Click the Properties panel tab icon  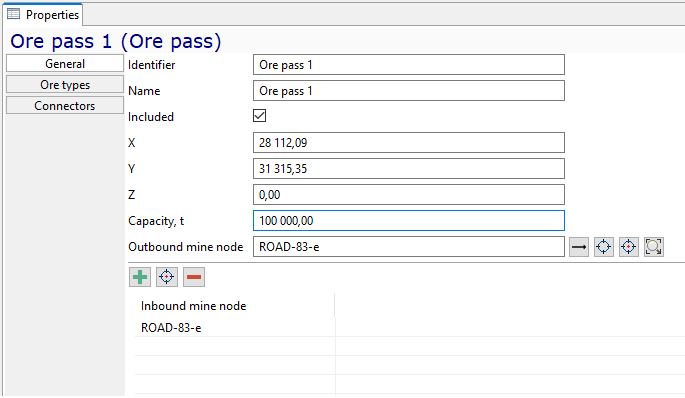tap(14, 14)
